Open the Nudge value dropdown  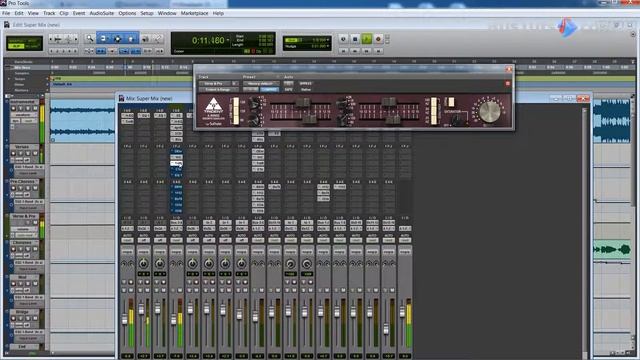click(329, 46)
